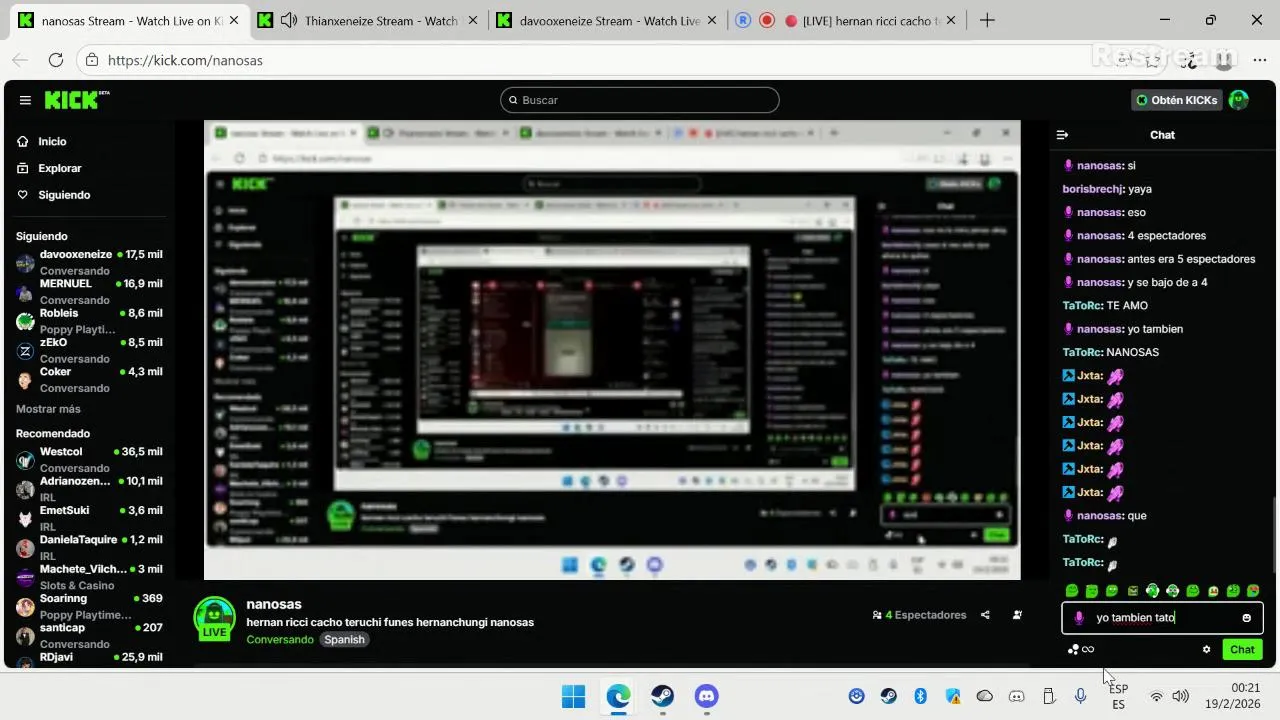Click the share stream icon

point(985,615)
